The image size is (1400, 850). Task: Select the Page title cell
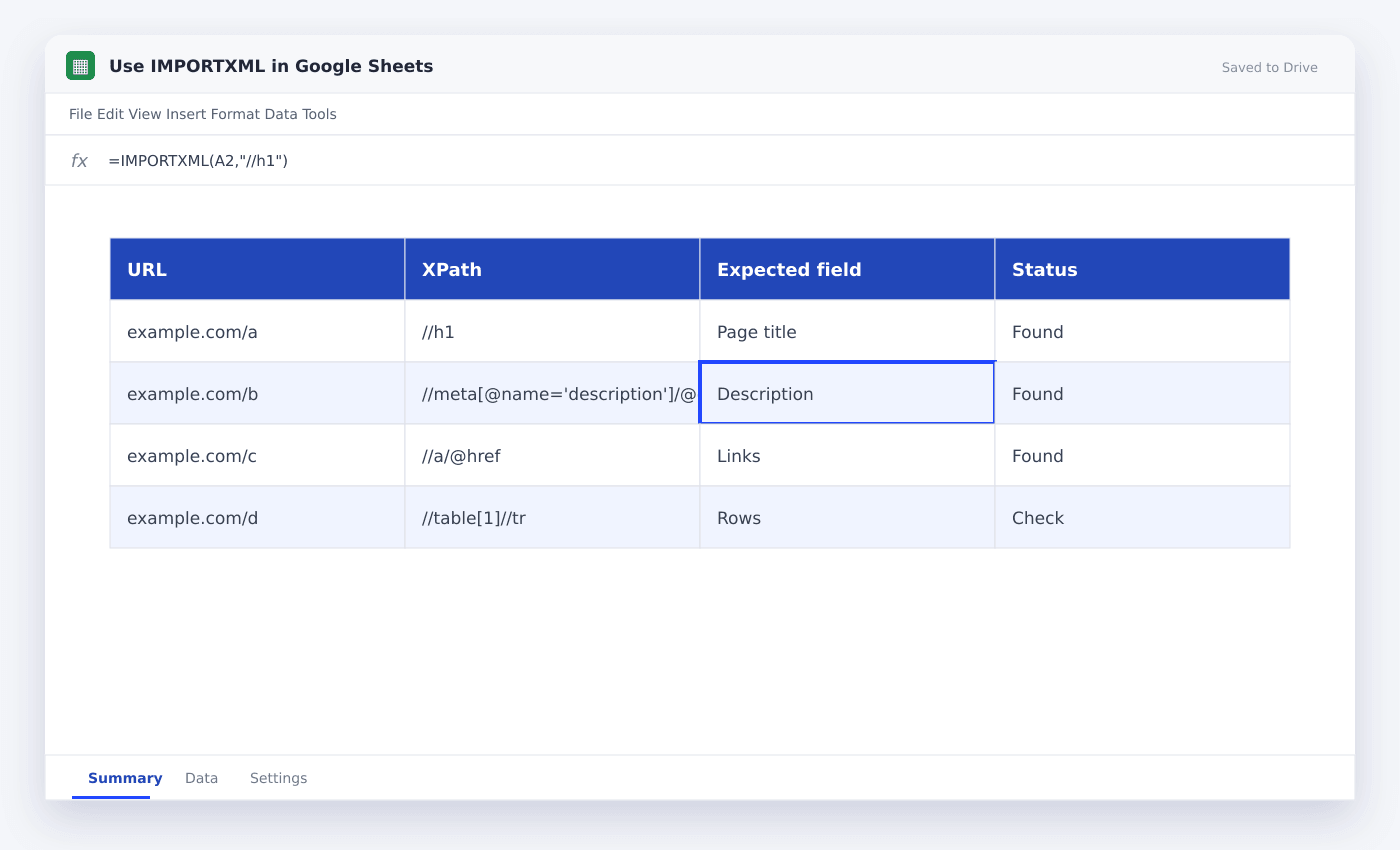(847, 331)
